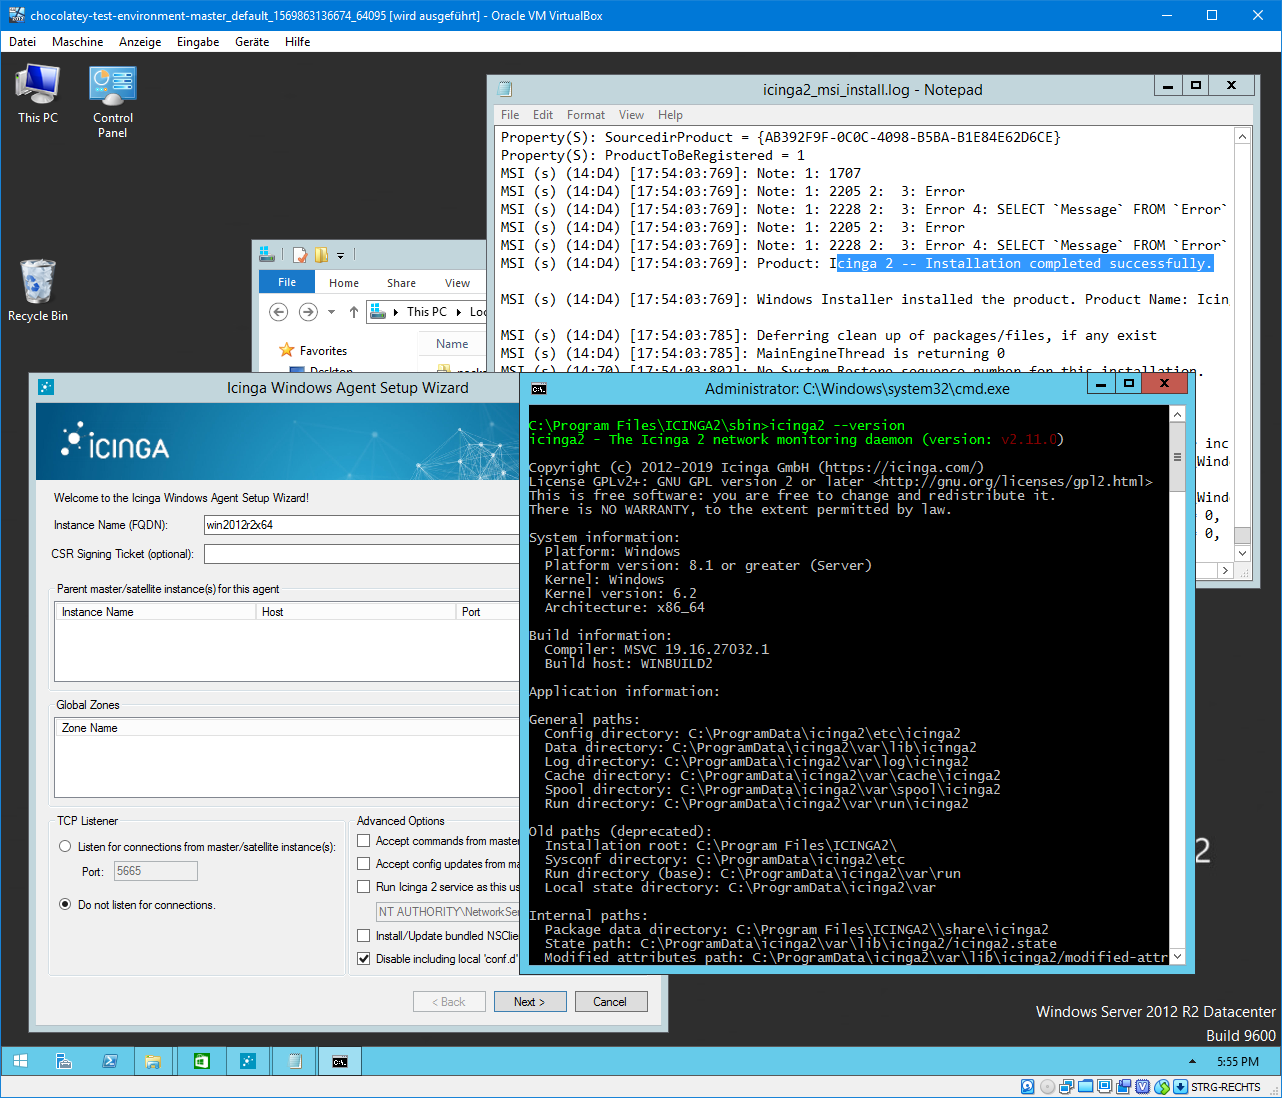The height and width of the screenshot is (1098, 1282).
Task: Go forward in the Explorer window
Action: tap(308, 312)
